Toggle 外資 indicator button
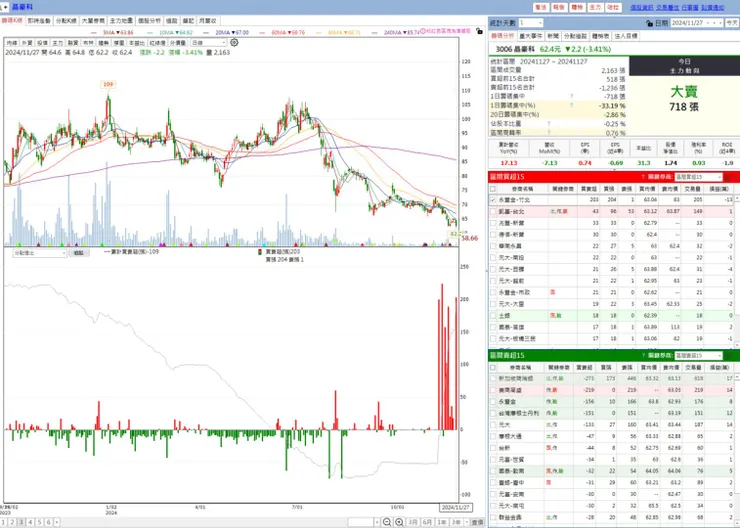Screen dimensions: 740x528 [x=27, y=43]
